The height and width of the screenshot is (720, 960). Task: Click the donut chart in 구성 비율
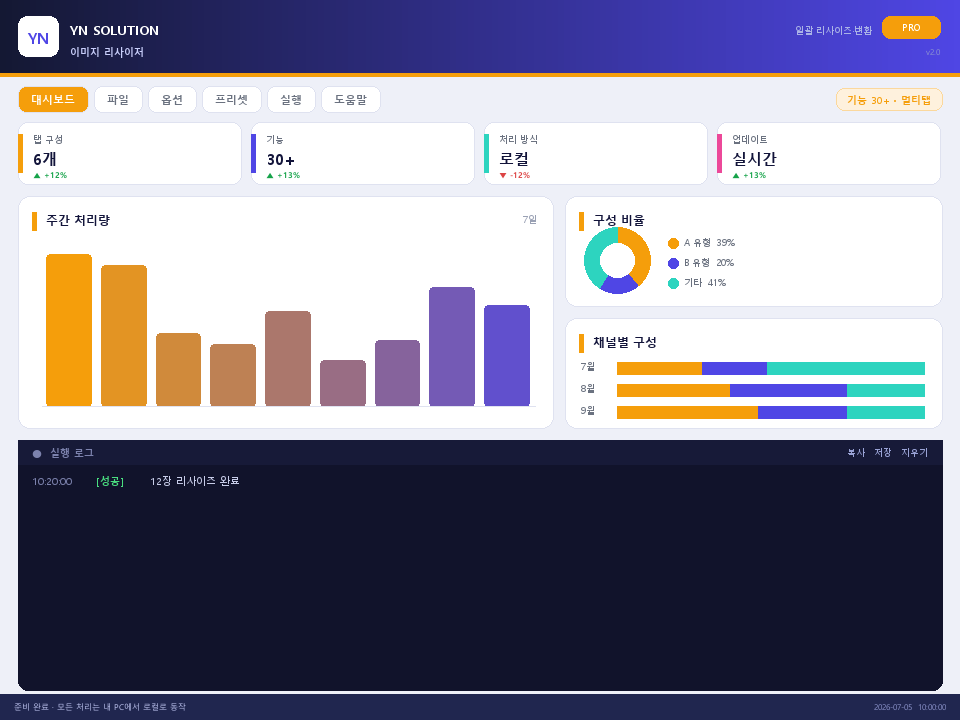point(617,260)
